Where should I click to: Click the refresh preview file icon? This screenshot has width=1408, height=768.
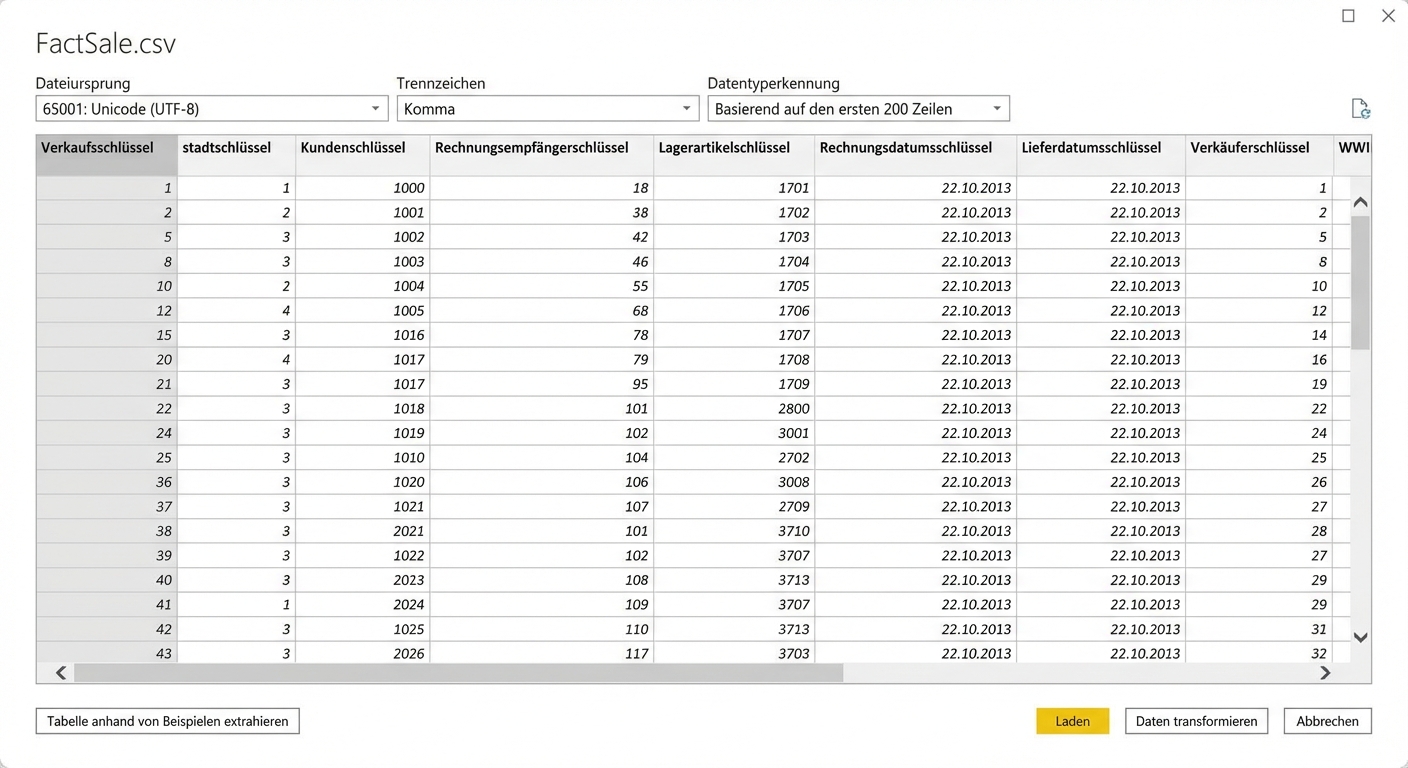coord(1360,109)
